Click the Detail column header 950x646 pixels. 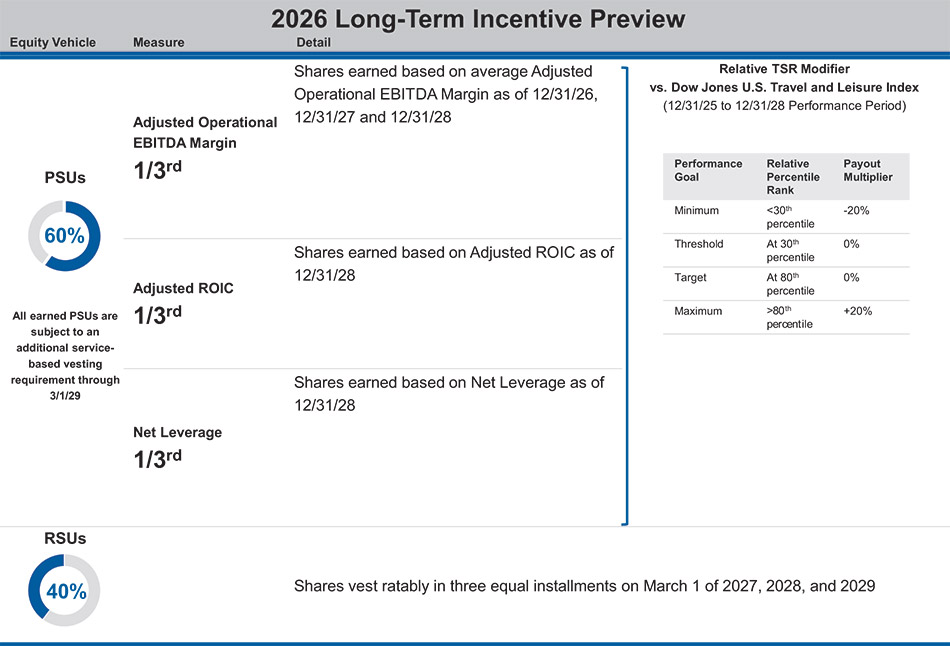(x=313, y=43)
